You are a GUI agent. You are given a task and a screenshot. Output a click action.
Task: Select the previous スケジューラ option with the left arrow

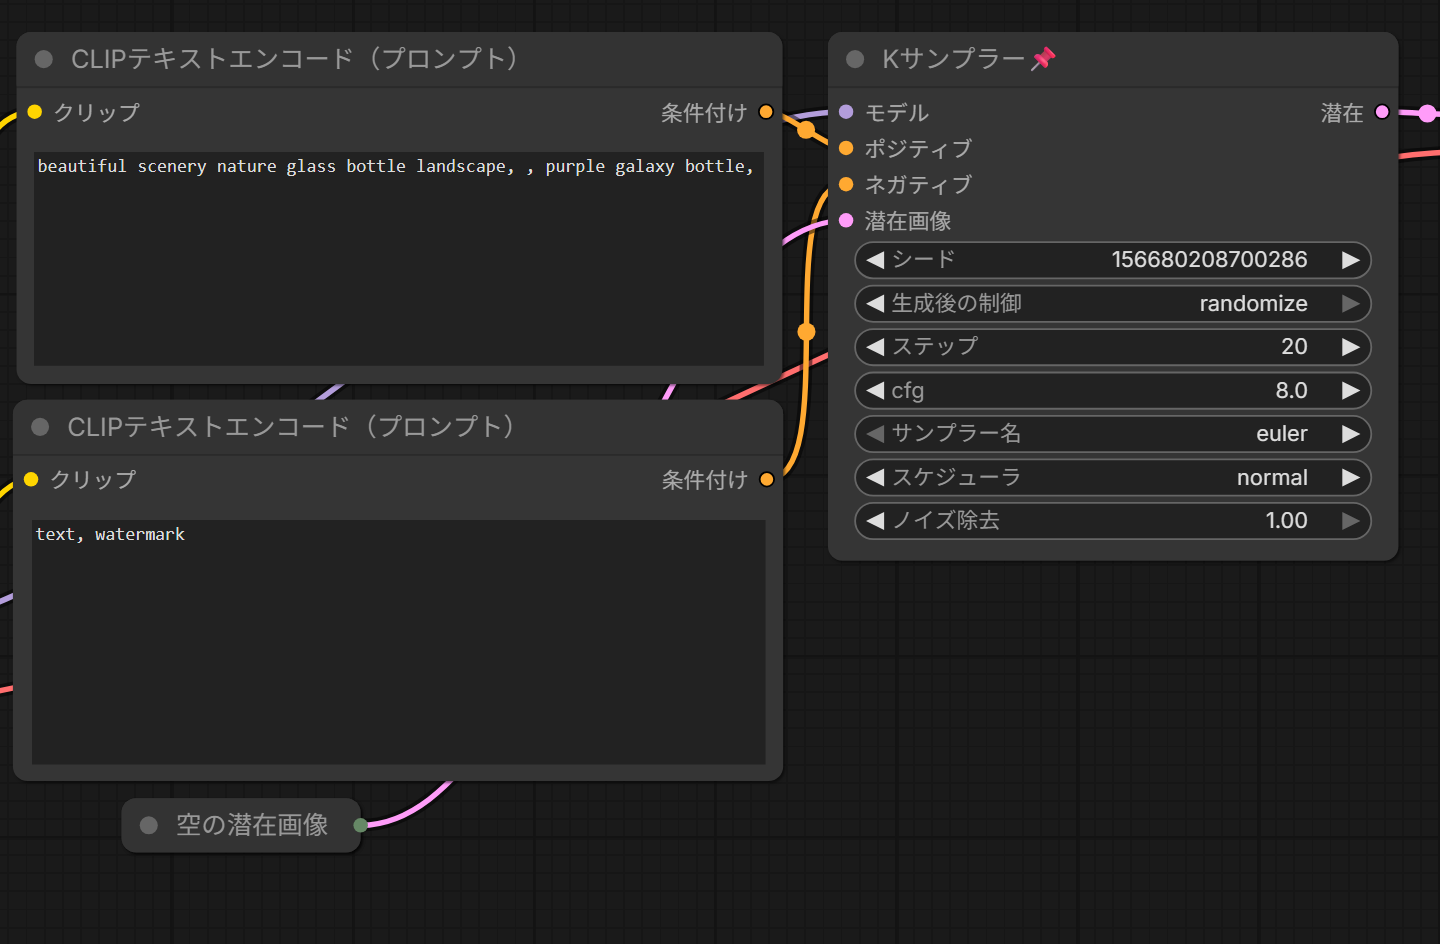876,477
